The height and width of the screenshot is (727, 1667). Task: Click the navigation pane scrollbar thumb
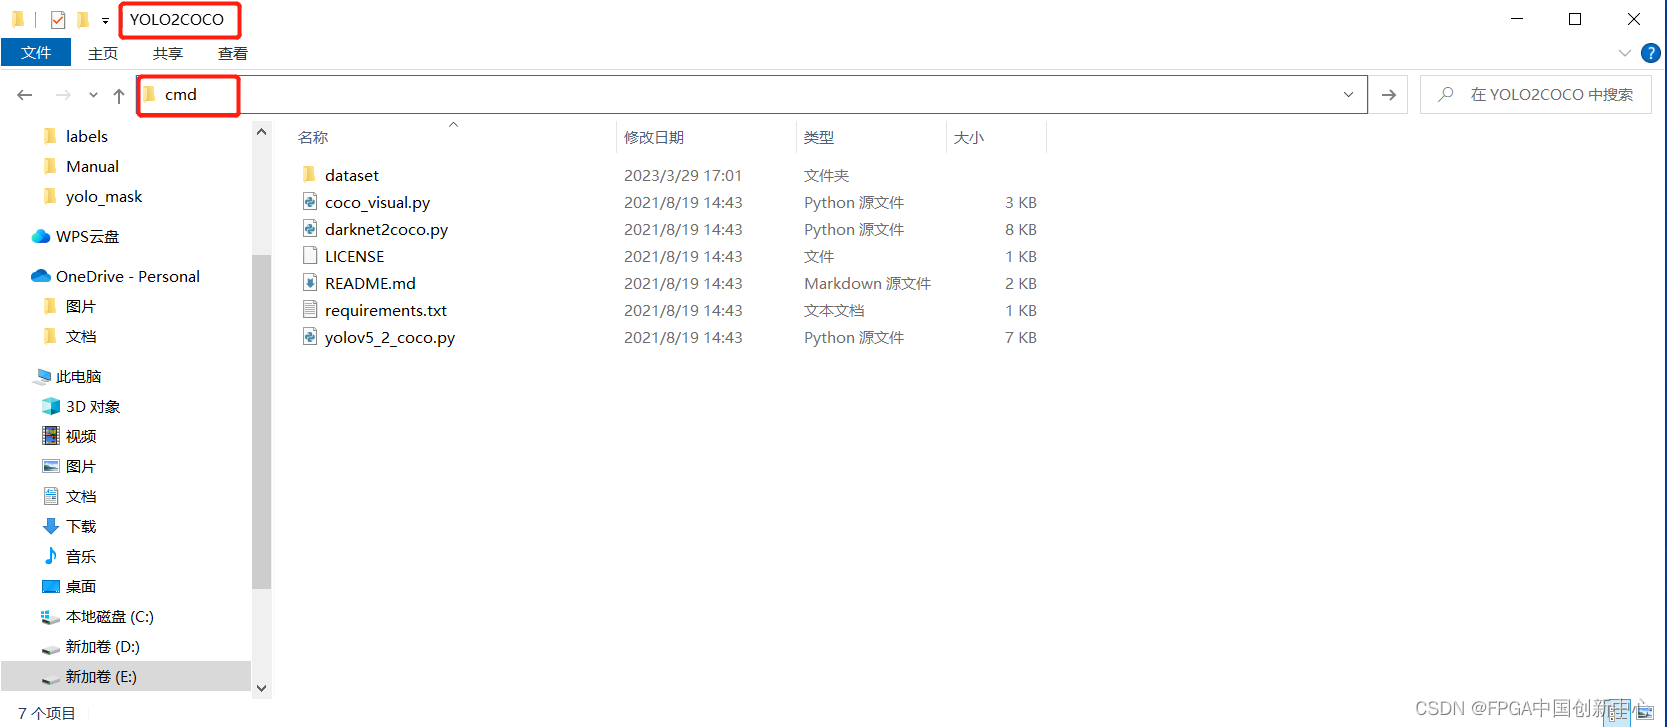[x=261, y=421]
